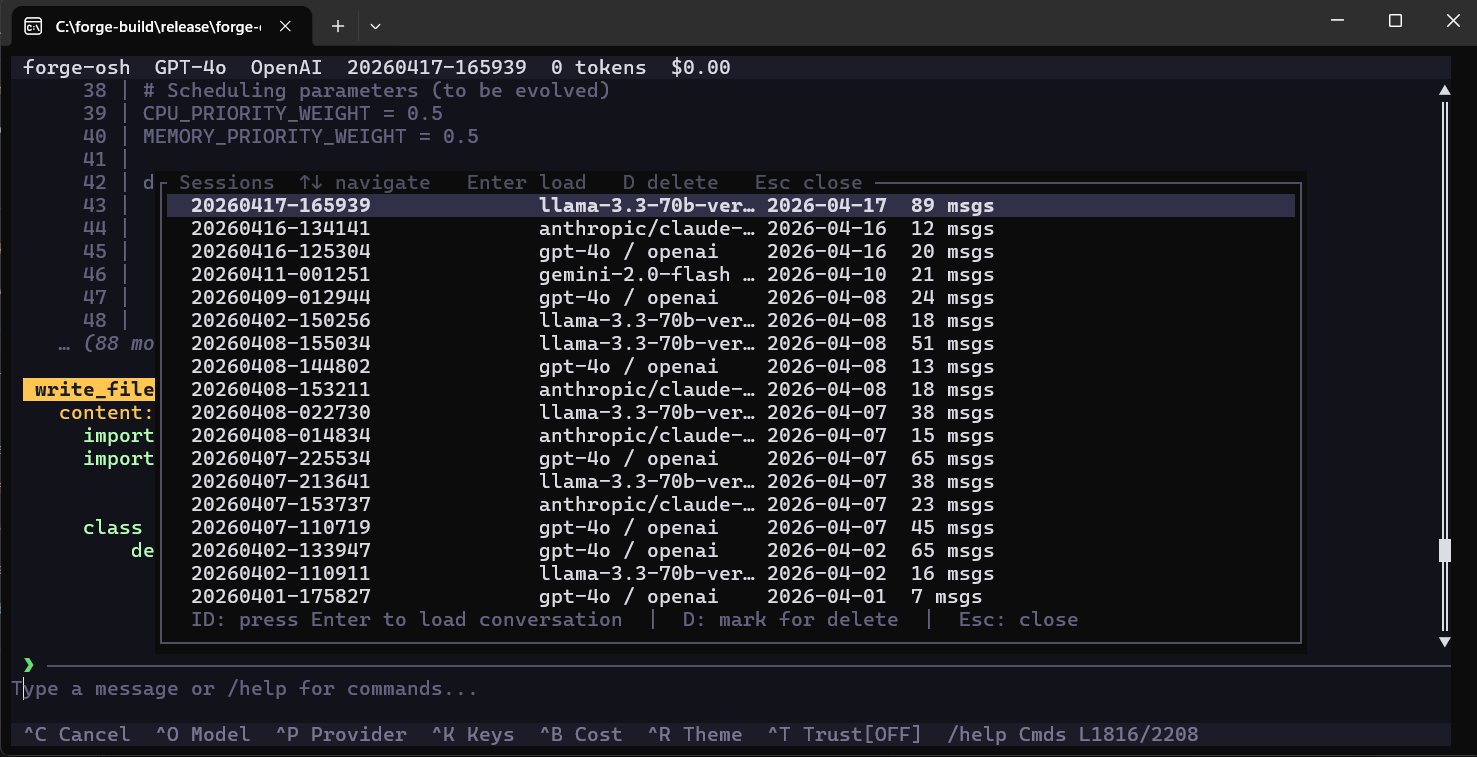This screenshot has width=1477, height=757.
Task: Click OpenAI provider in header
Action: click(287, 68)
